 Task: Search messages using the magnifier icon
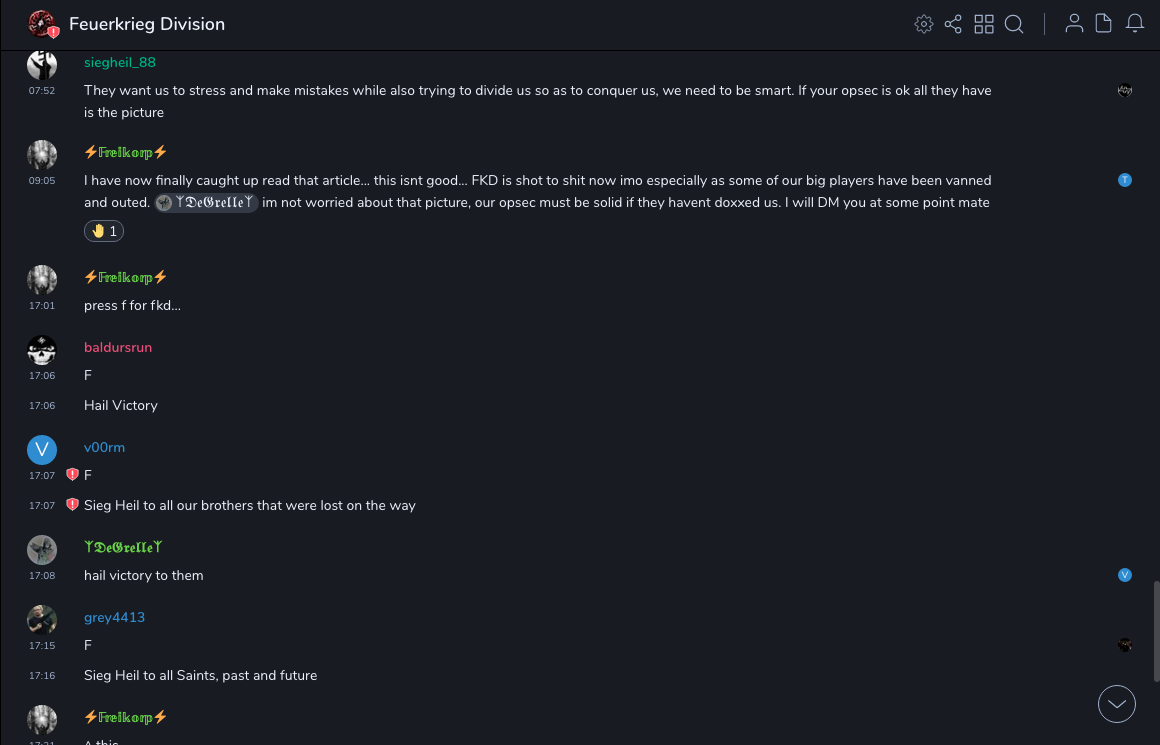click(1014, 24)
